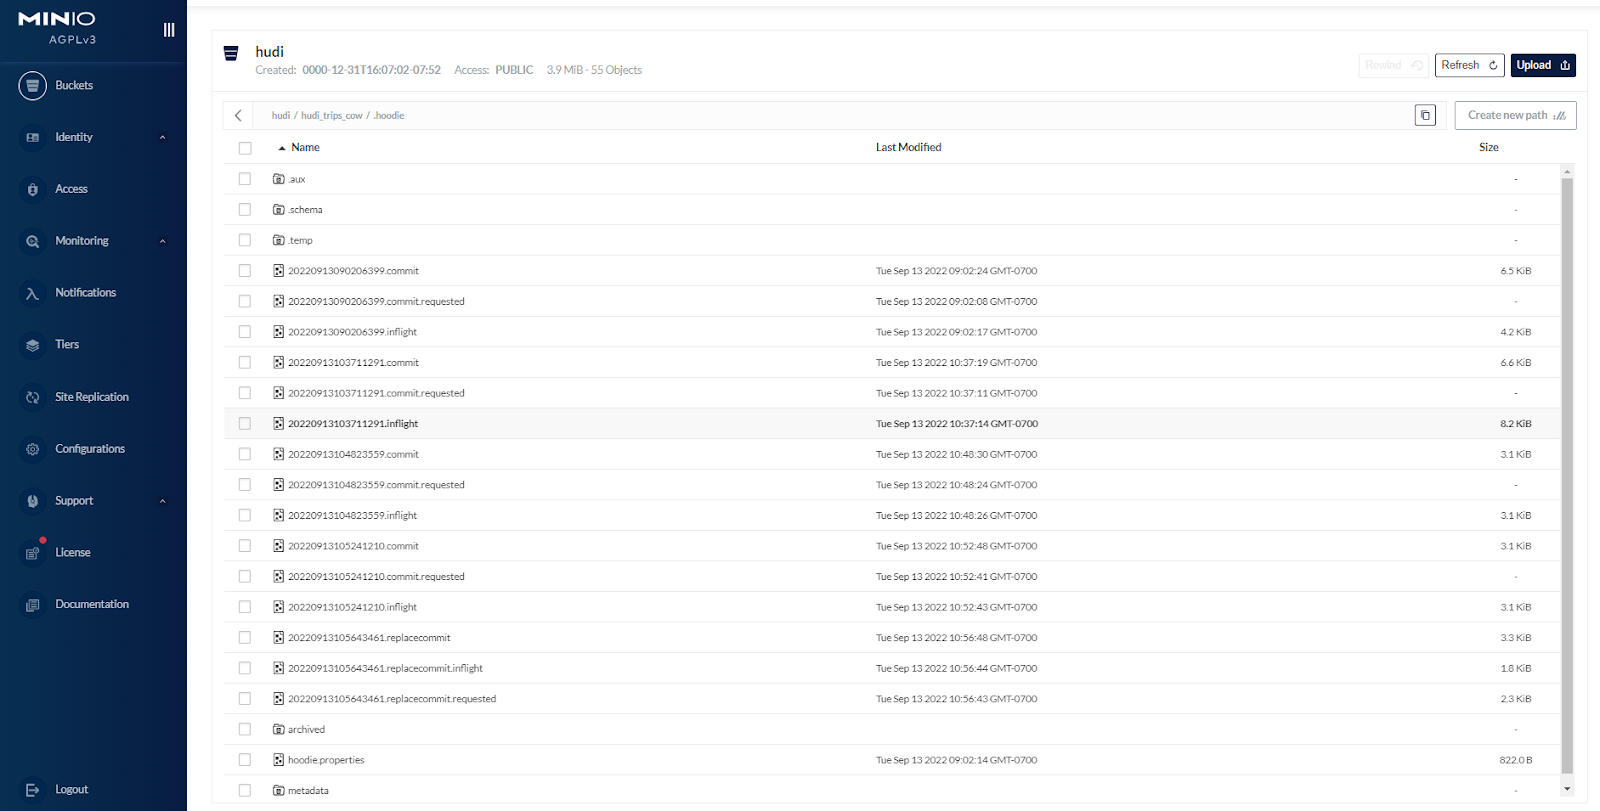Open the Site Replication menu item
The height and width of the screenshot is (811, 1600).
click(93, 397)
